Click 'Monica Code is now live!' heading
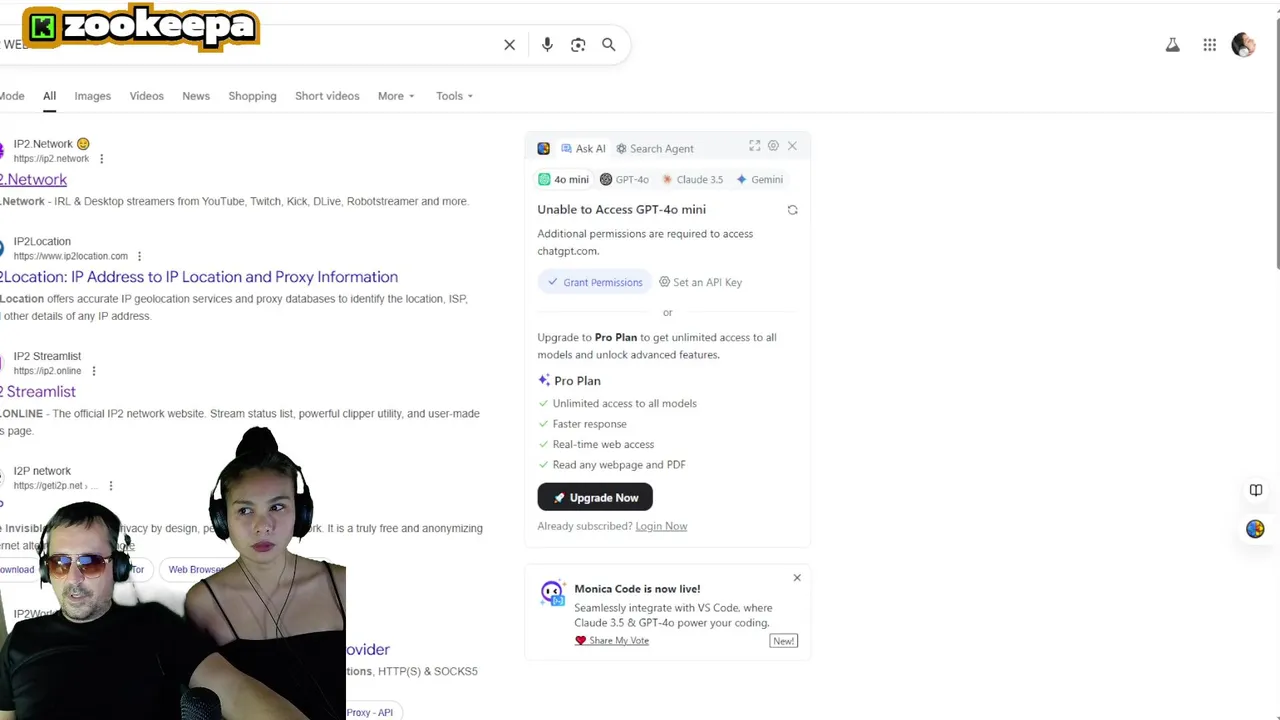The width and height of the screenshot is (1280, 720). [x=637, y=589]
